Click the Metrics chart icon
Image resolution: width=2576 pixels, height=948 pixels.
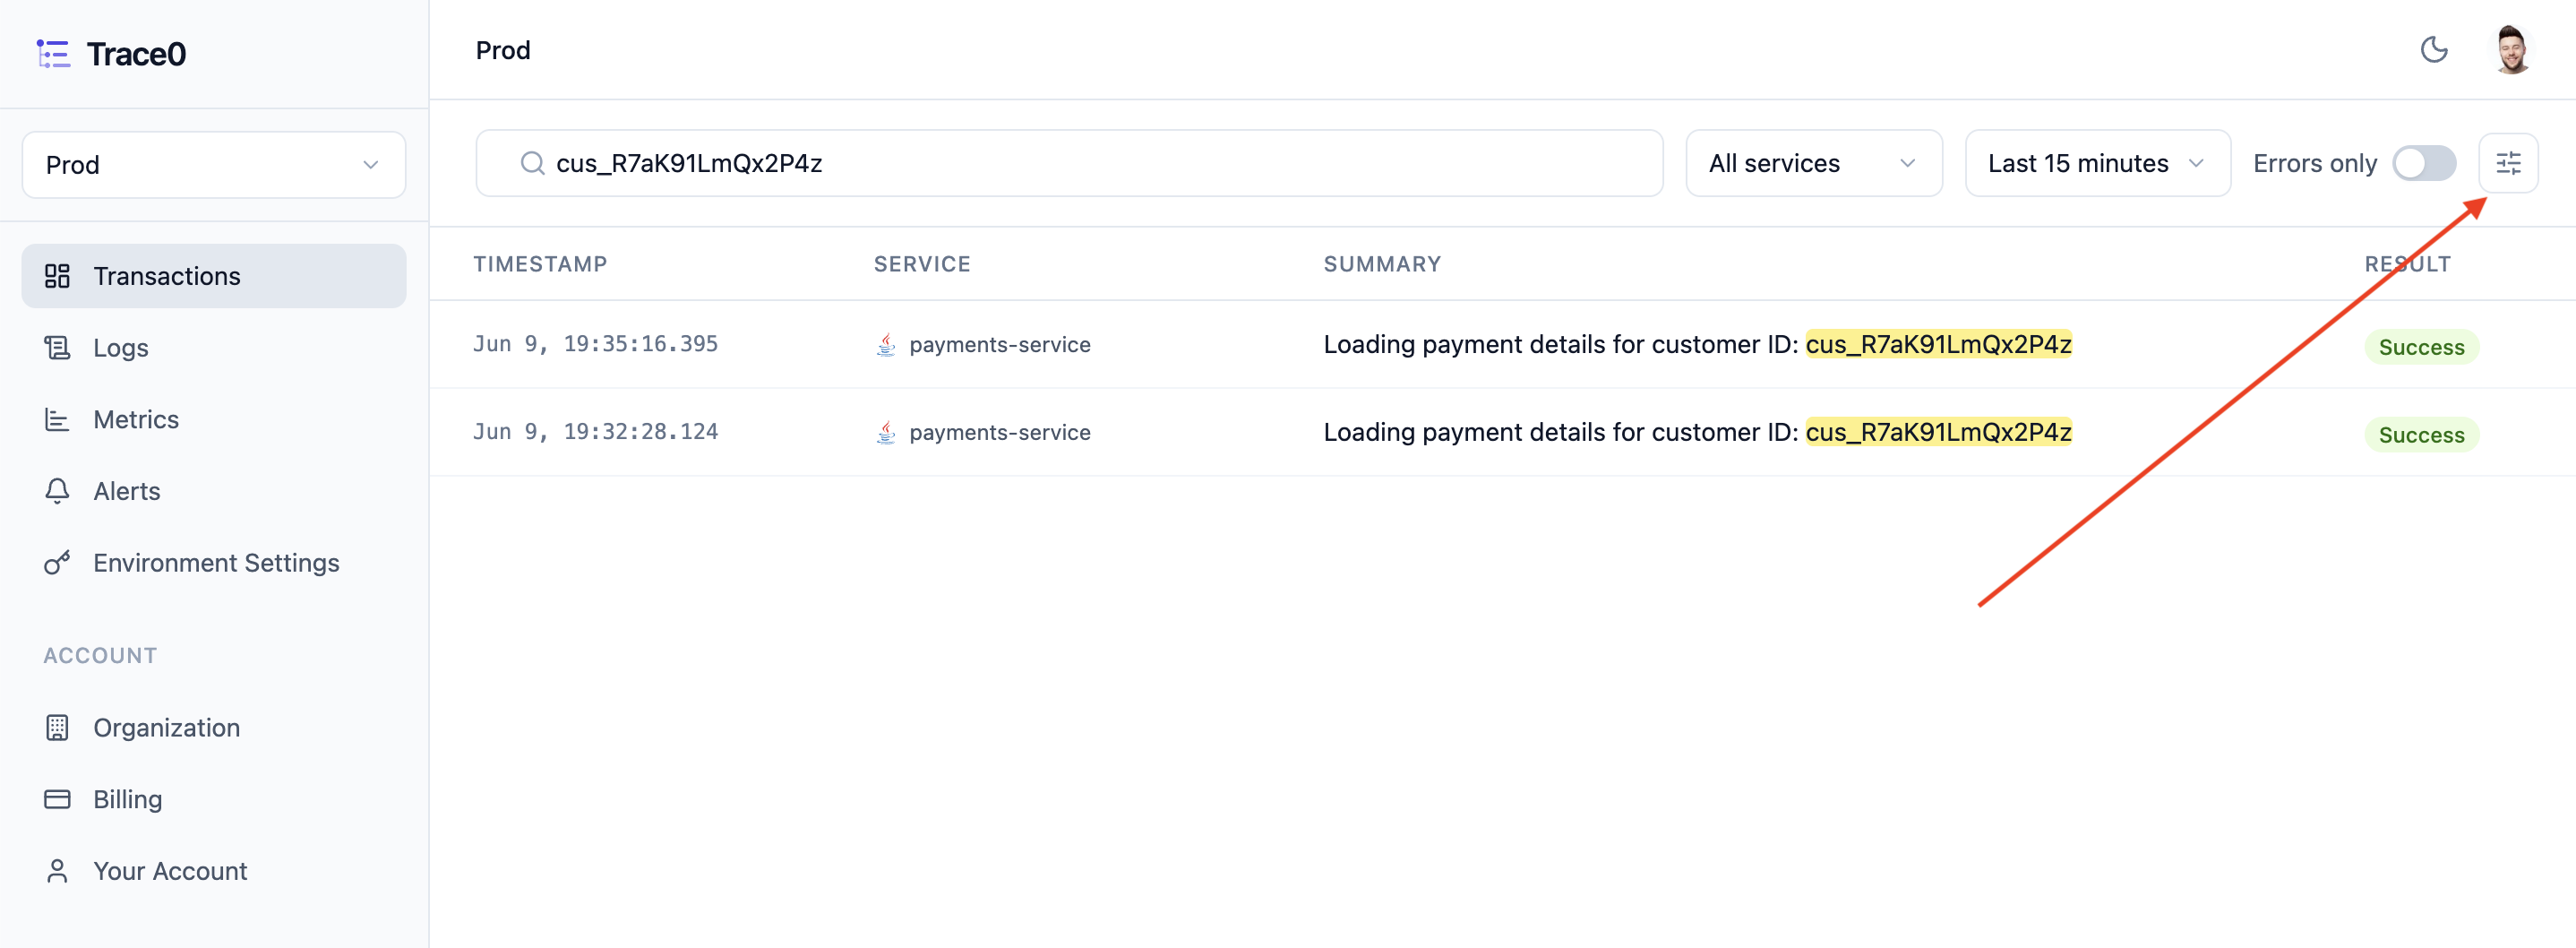tap(57, 420)
